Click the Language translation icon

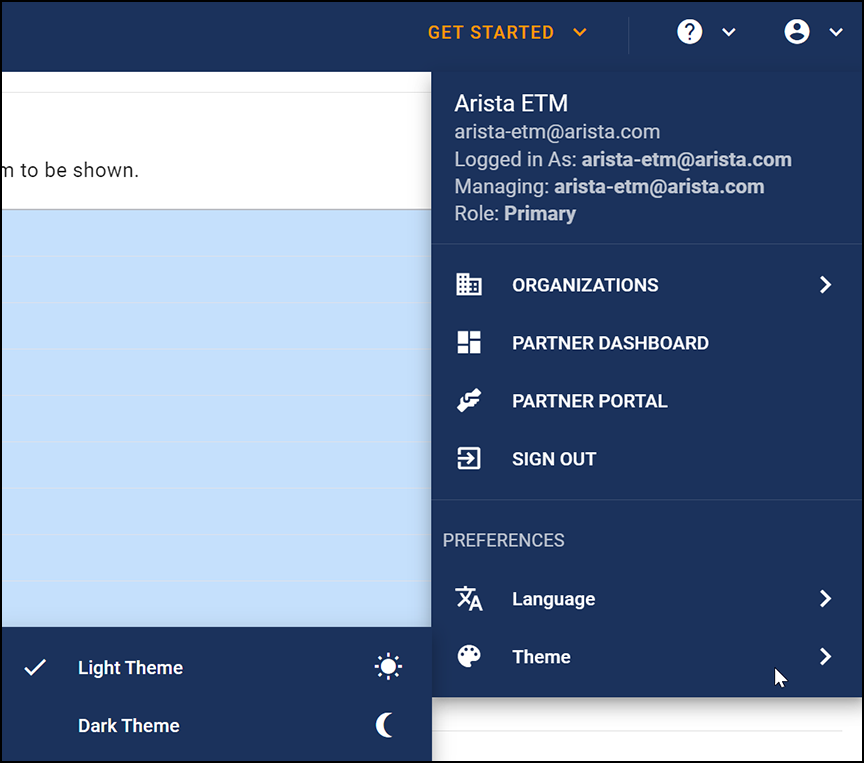point(468,598)
